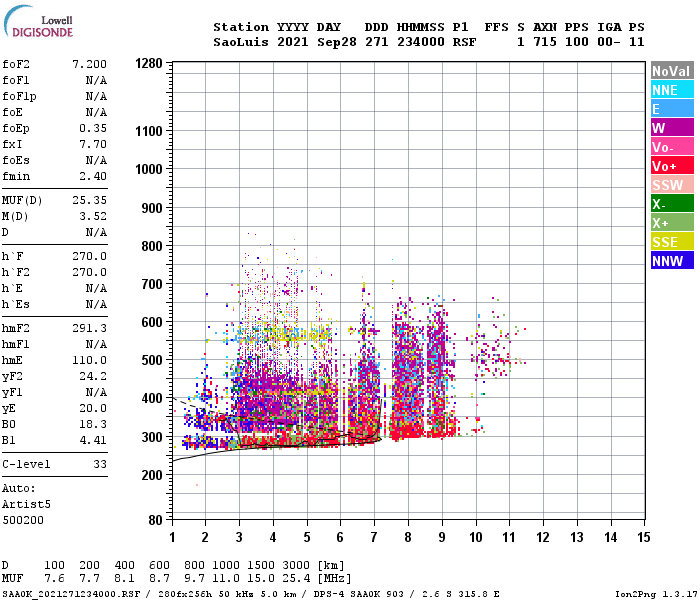
Task: Click the foEp value 0.35
Action: [93, 129]
